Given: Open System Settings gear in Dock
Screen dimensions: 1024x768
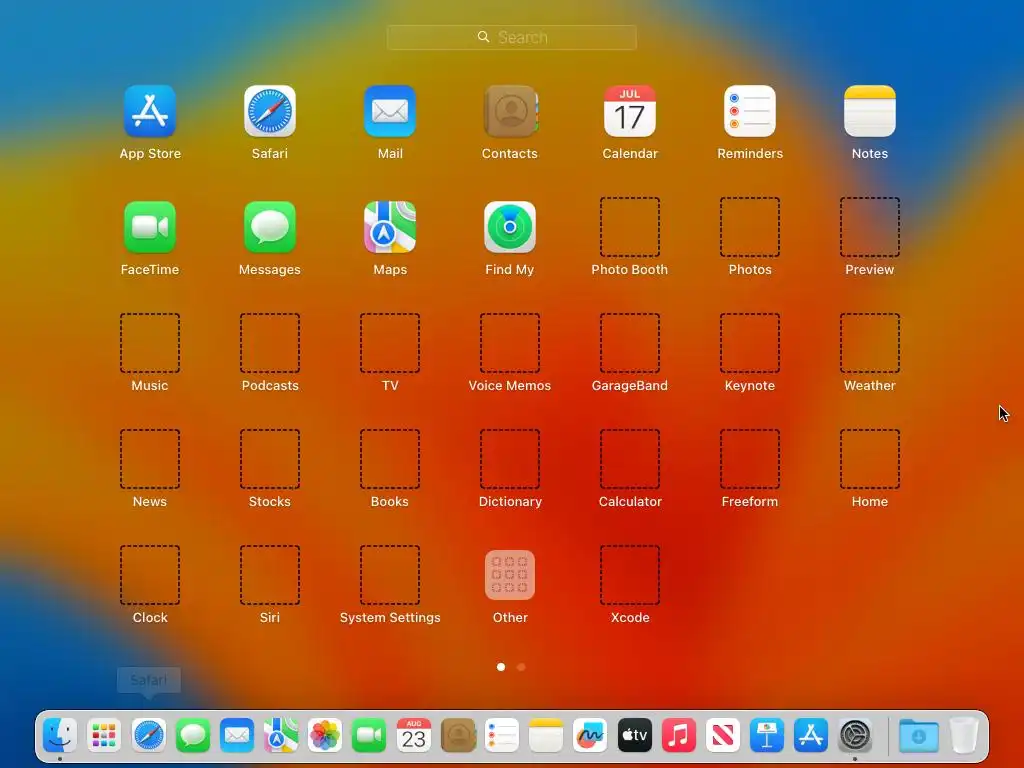Looking at the screenshot, I should click(x=855, y=735).
